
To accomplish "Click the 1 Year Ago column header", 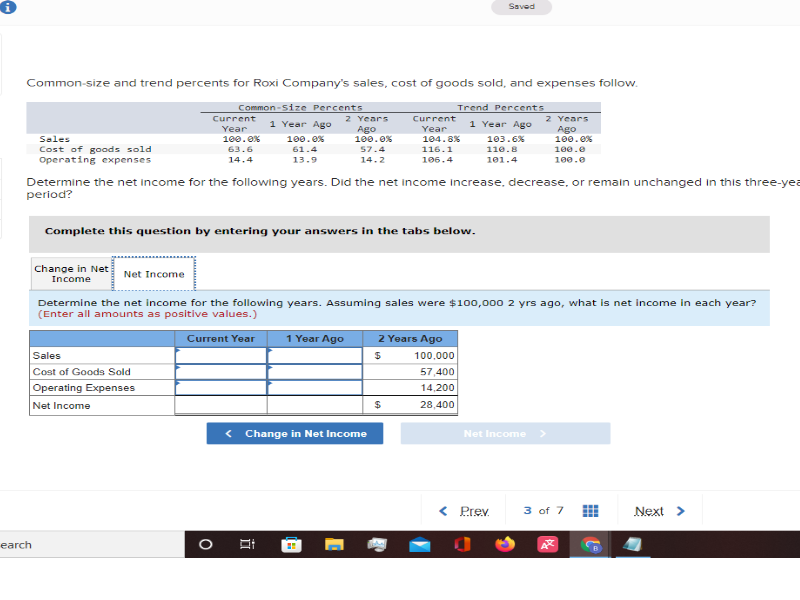I will click(315, 339).
